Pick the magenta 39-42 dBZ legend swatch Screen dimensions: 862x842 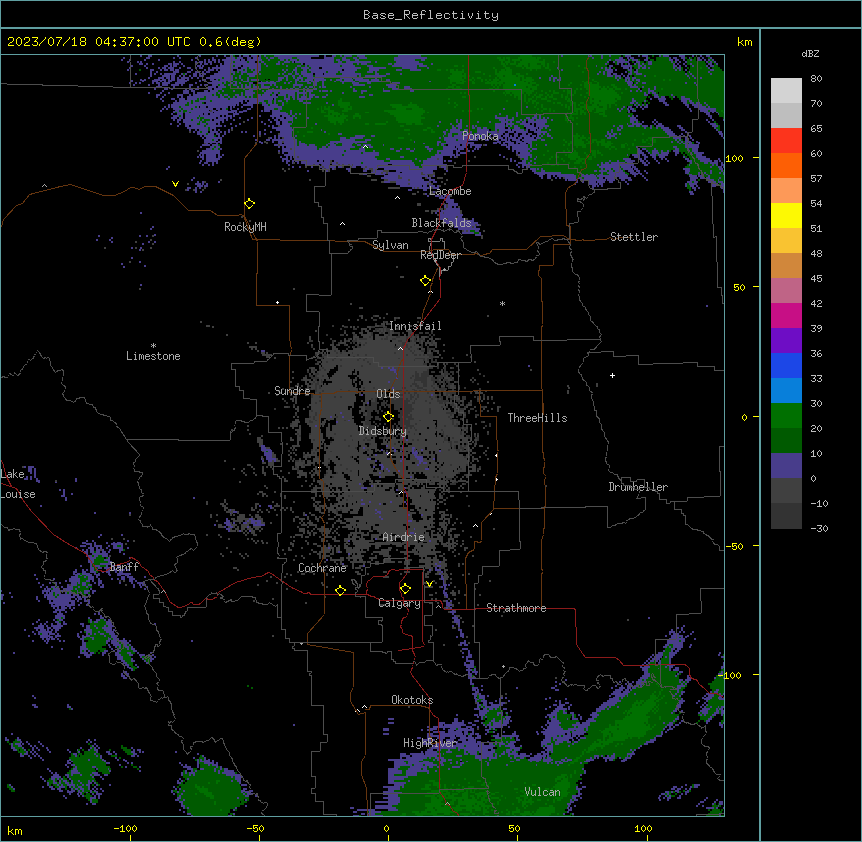click(x=786, y=315)
